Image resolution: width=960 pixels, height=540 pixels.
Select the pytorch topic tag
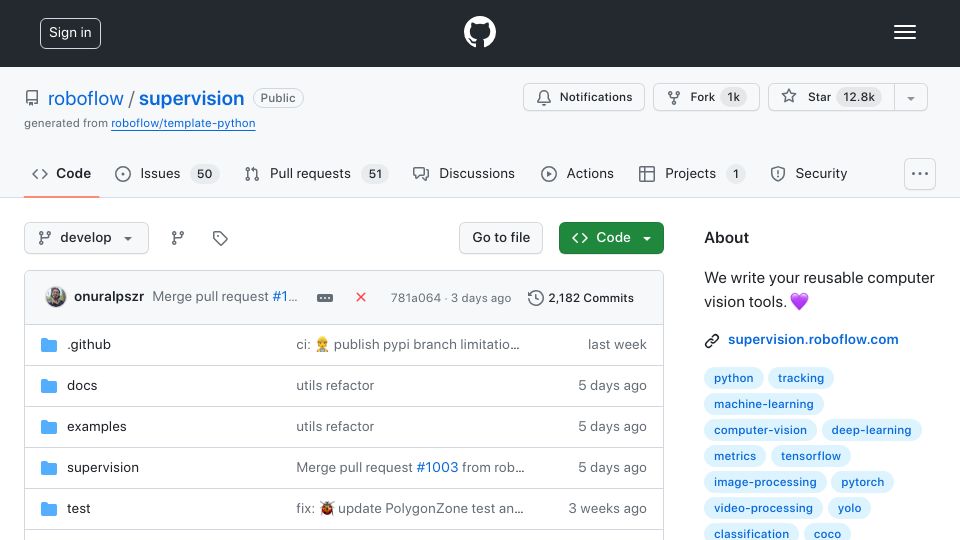[863, 482]
